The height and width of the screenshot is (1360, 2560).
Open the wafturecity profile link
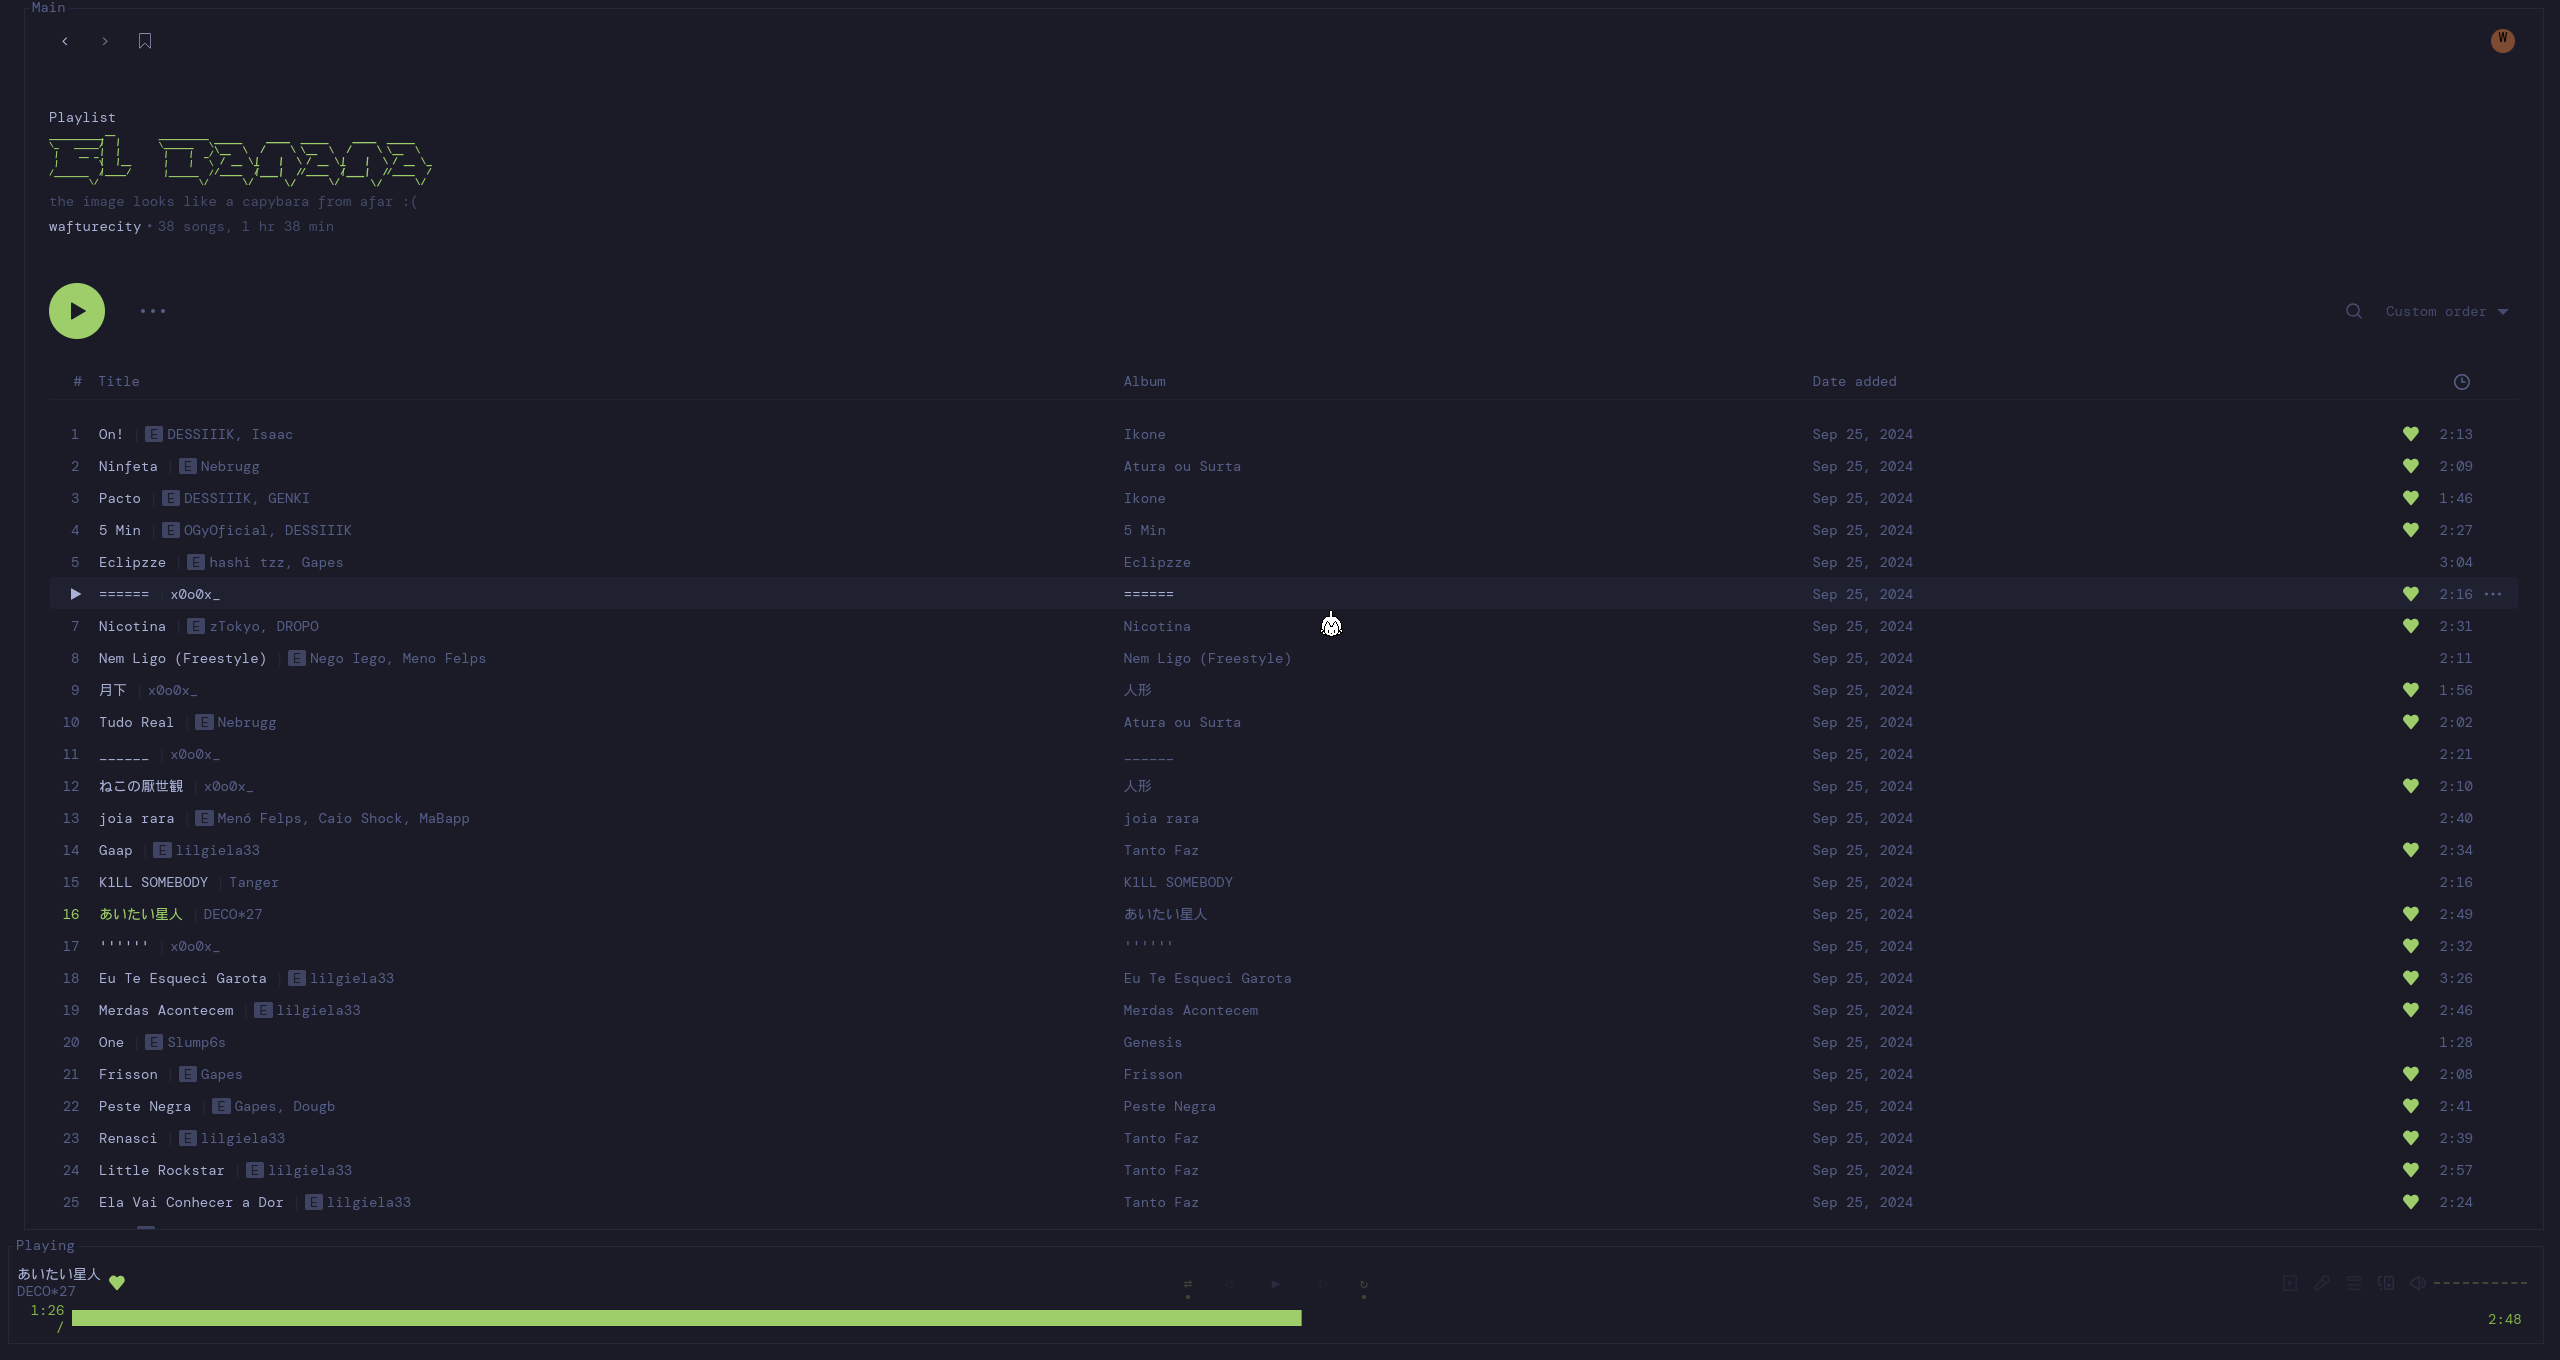pyautogui.click(x=95, y=227)
